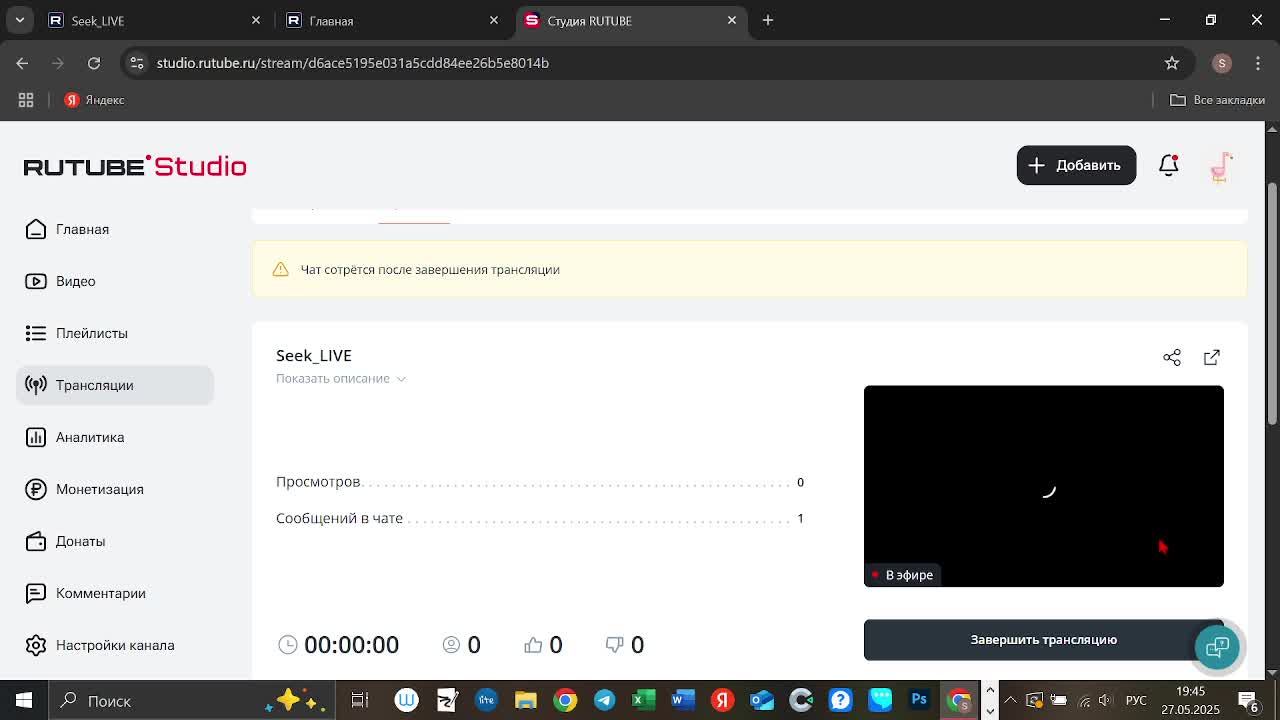This screenshot has width=1280, height=720.
Task: Click the stream duration clock icon
Action: click(288, 645)
